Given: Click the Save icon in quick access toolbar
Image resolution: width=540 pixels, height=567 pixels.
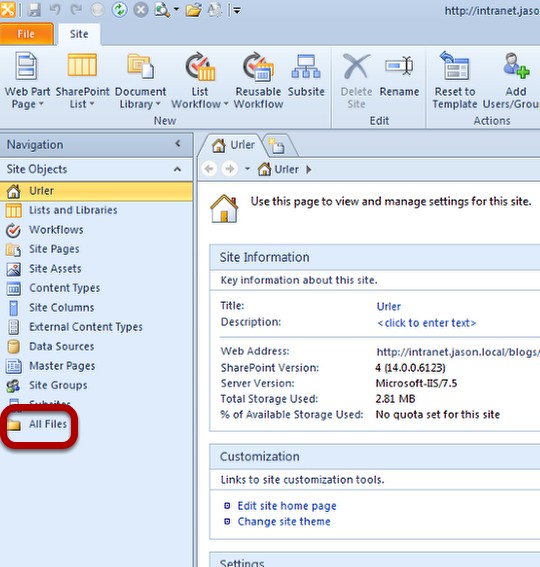Looking at the screenshot, I should pos(34,10).
